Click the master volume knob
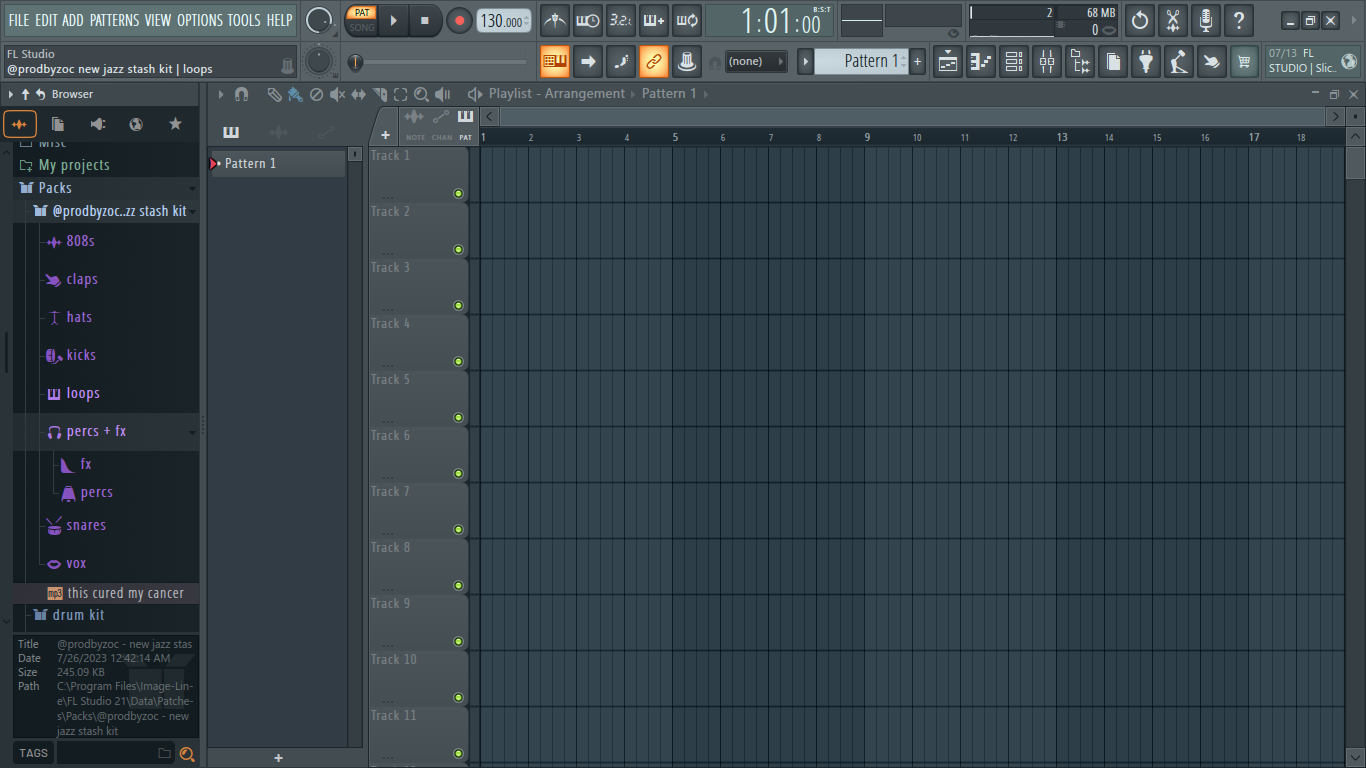The width and height of the screenshot is (1366, 768). click(319, 20)
